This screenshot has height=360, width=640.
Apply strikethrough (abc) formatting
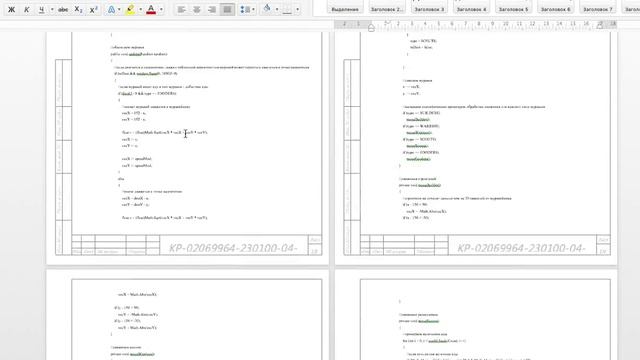point(63,9)
